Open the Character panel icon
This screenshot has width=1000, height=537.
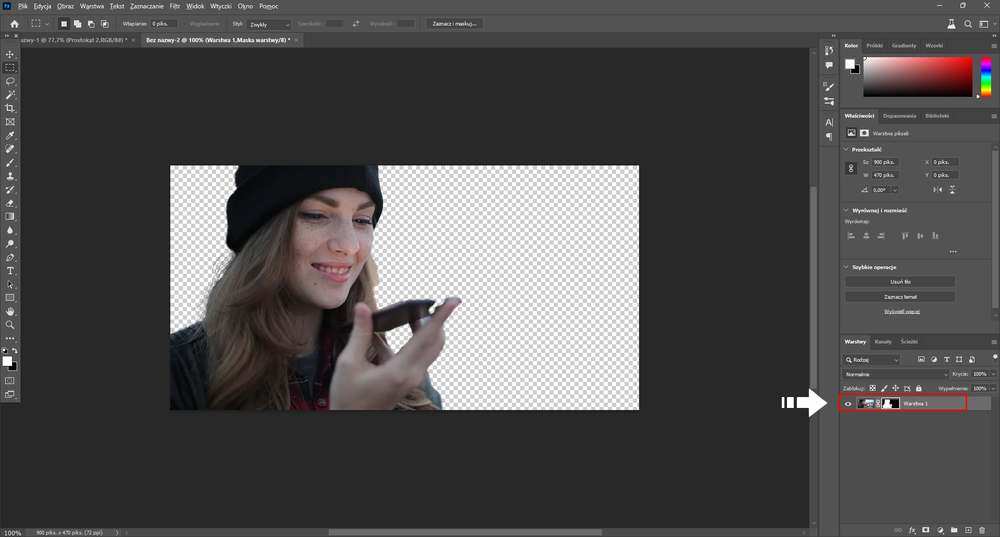[829, 122]
